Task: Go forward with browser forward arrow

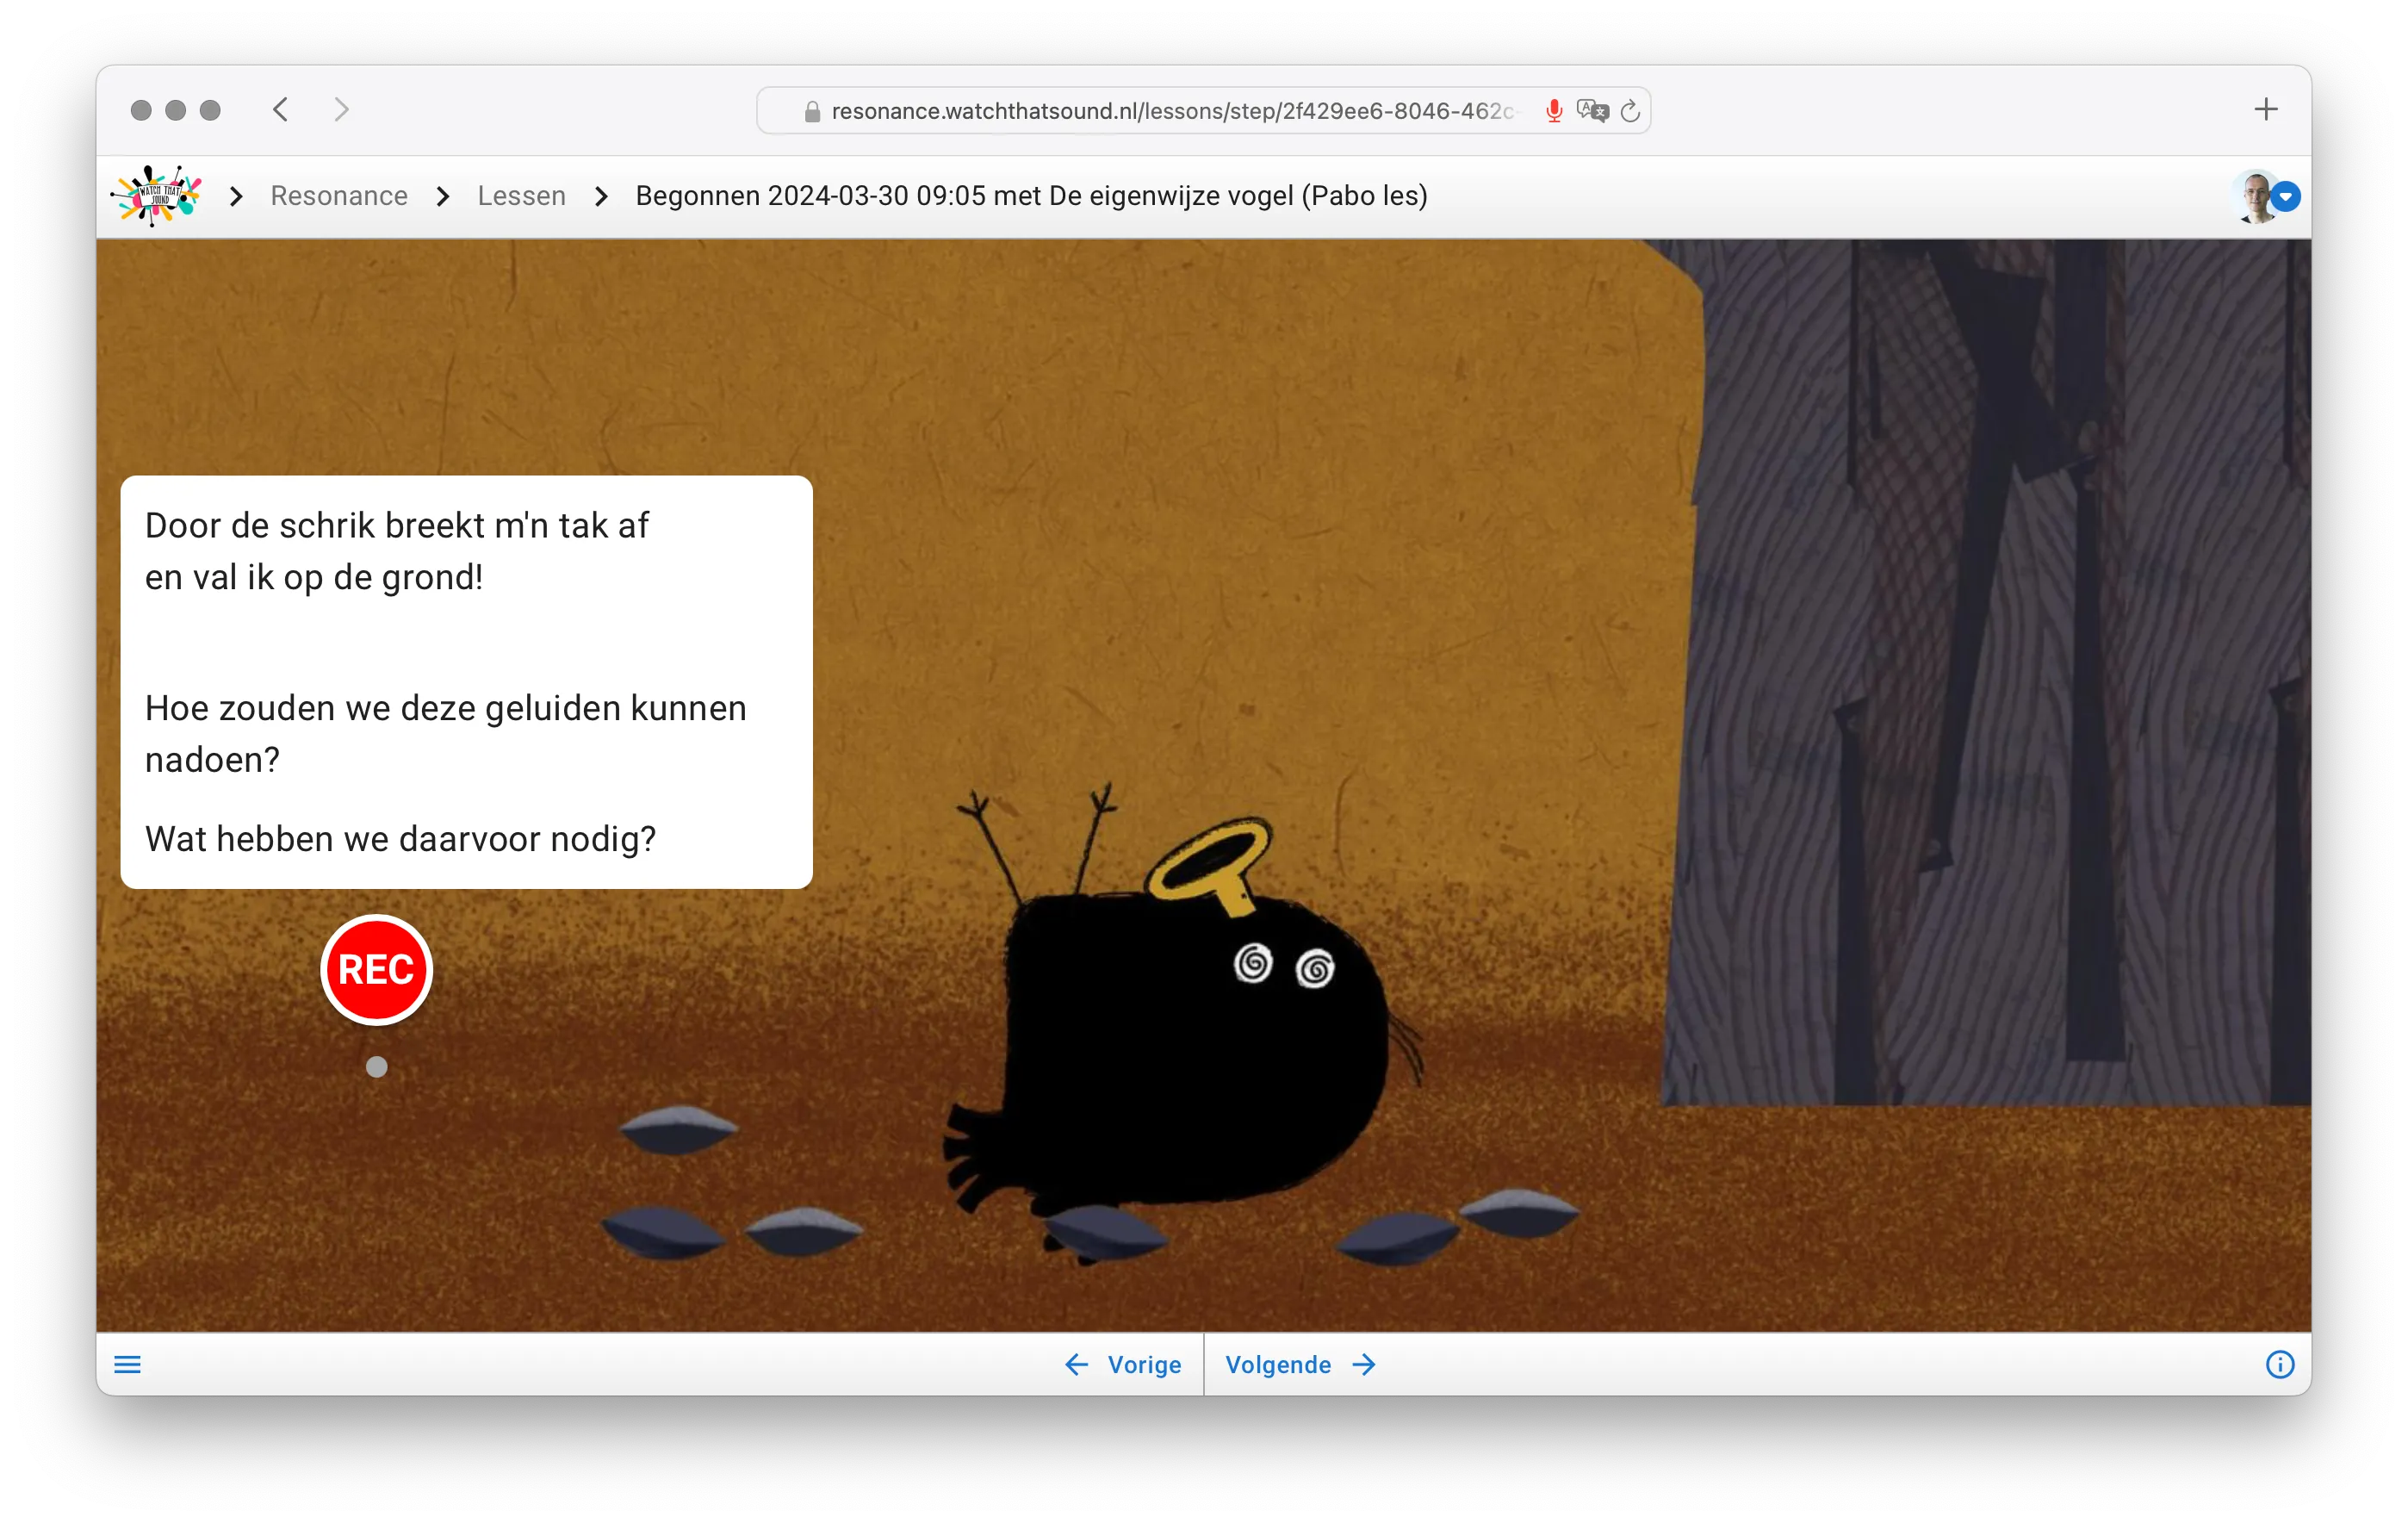Action: (x=341, y=110)
